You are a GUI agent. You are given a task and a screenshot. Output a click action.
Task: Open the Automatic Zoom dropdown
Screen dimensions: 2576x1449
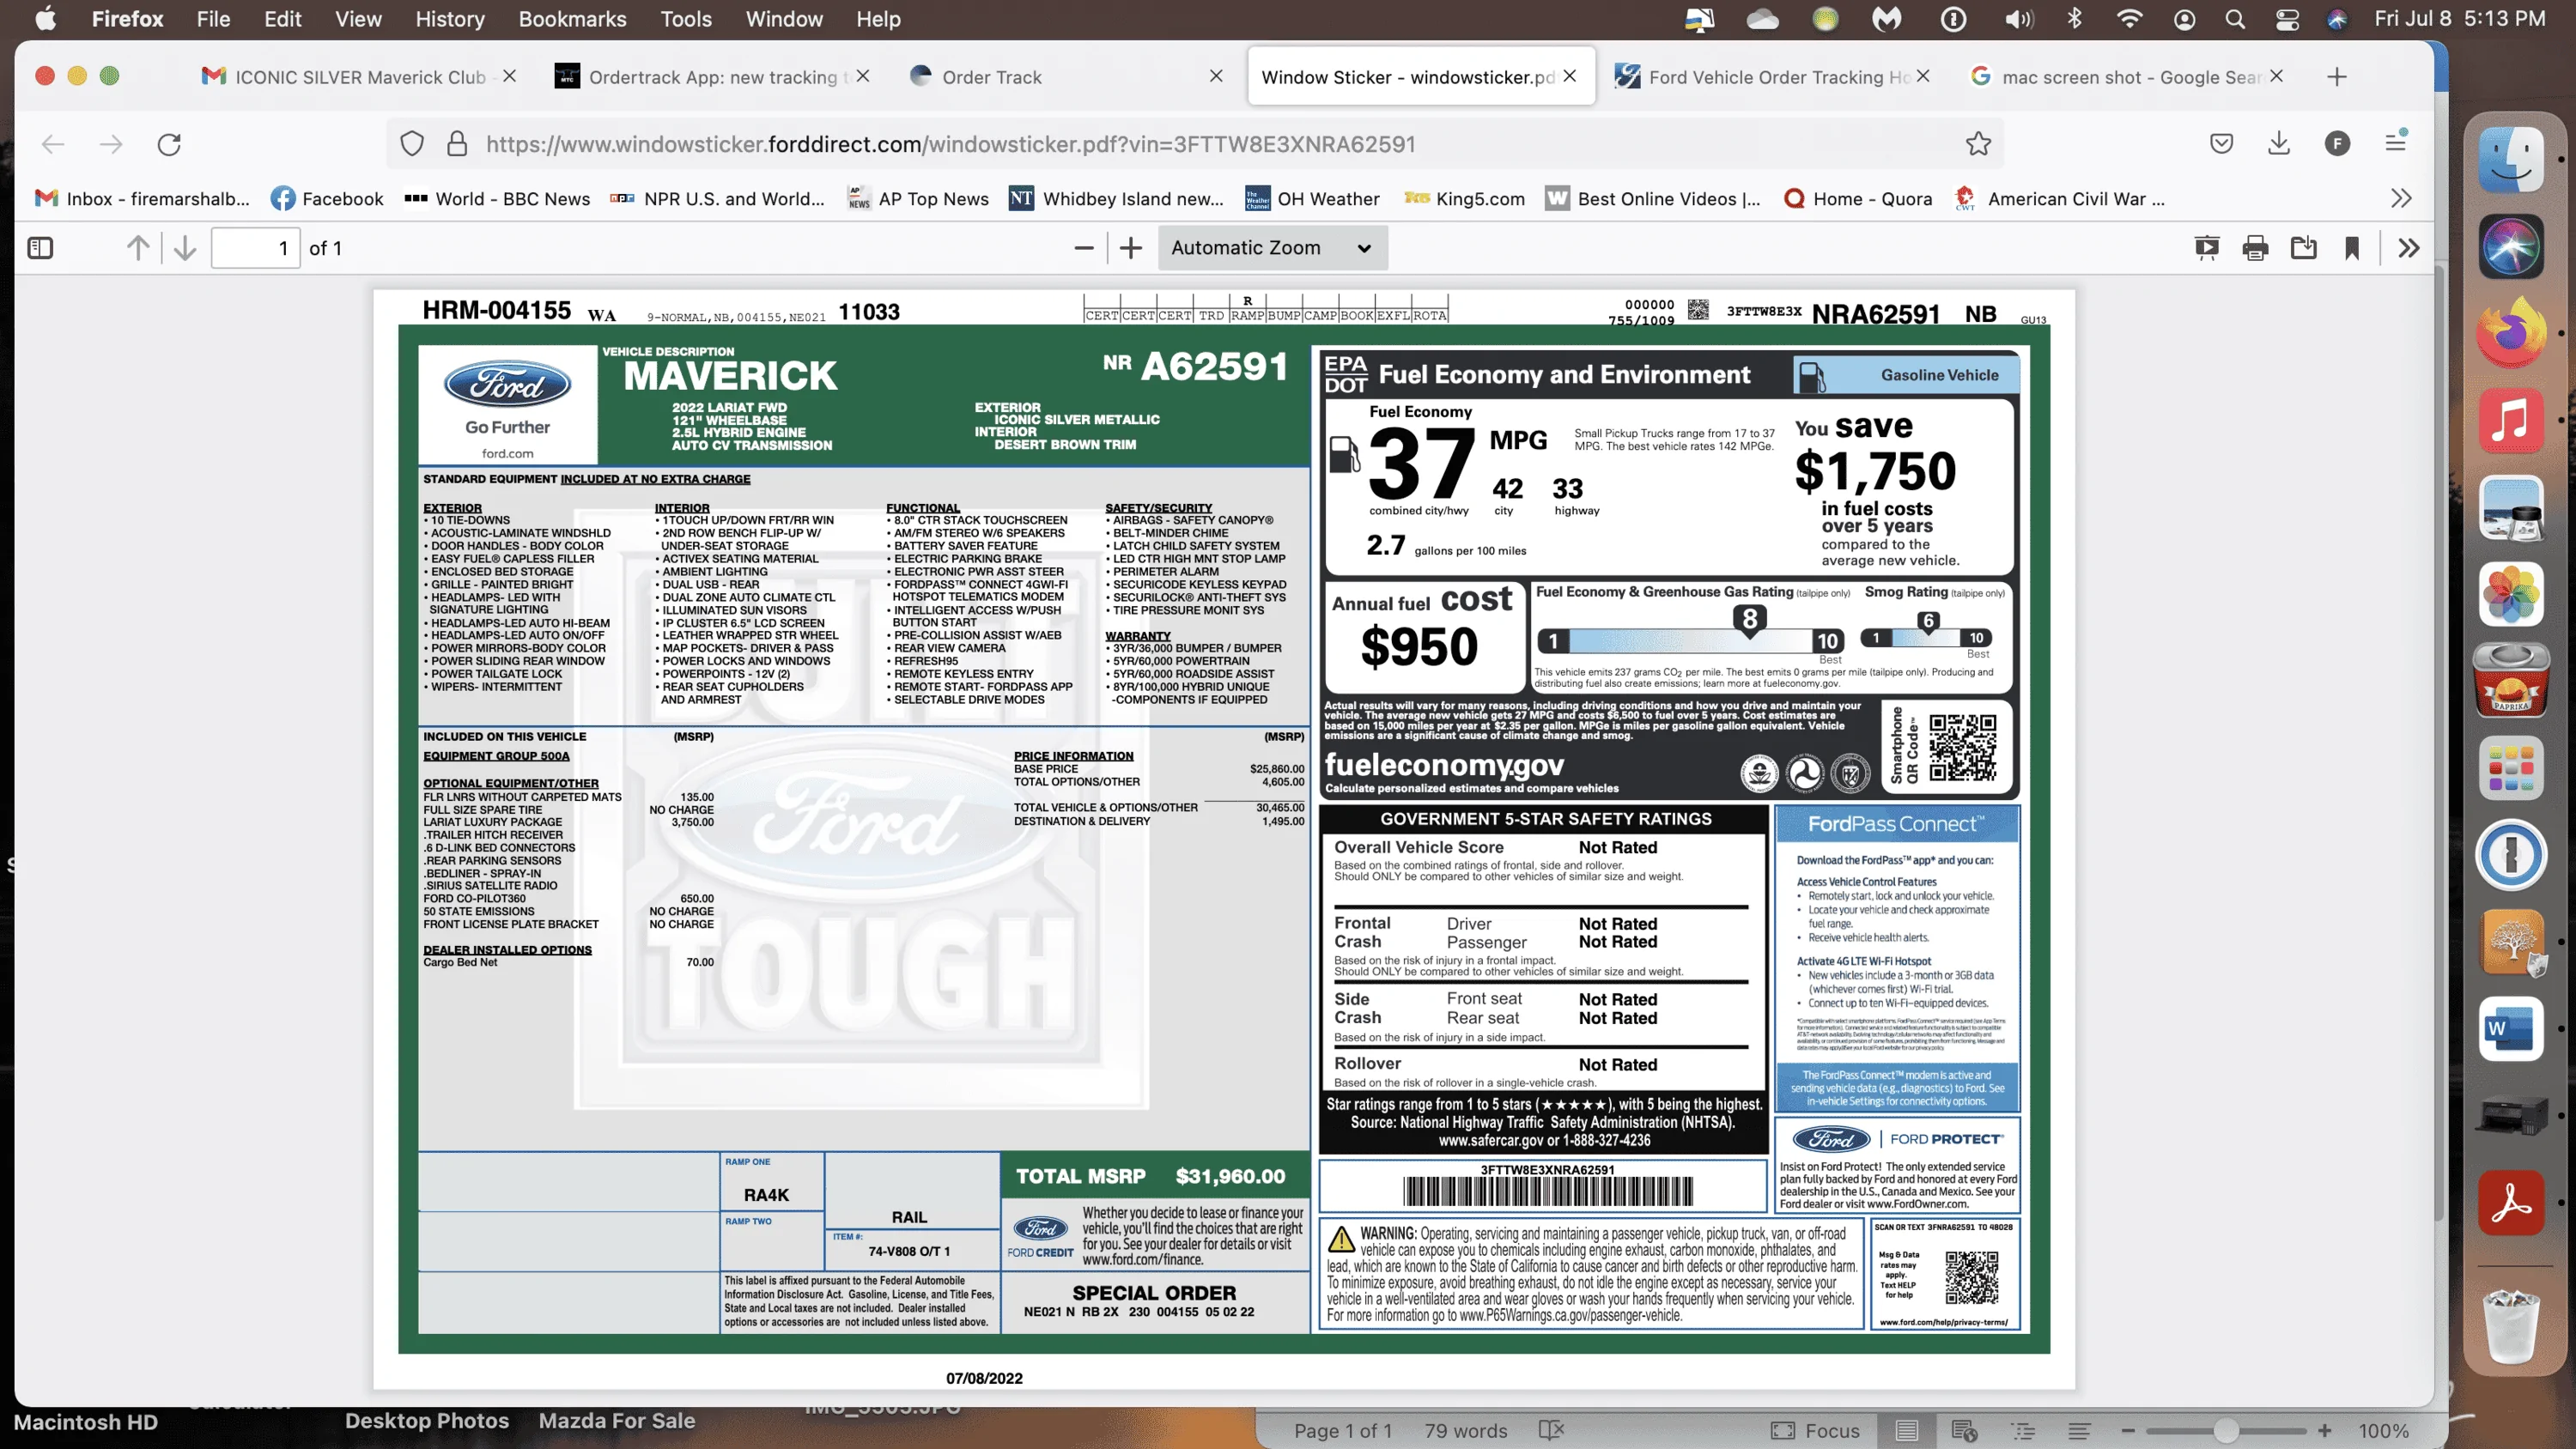point(1272,248)
